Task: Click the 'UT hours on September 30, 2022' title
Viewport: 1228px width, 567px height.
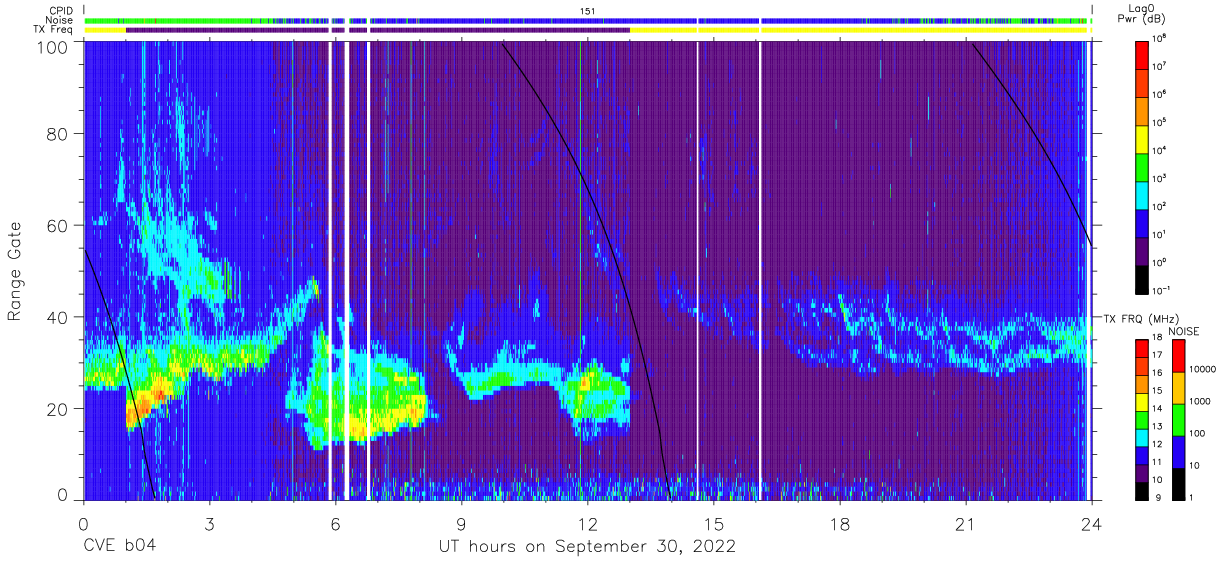Action: pyautogui.click(x=588, y=547)
